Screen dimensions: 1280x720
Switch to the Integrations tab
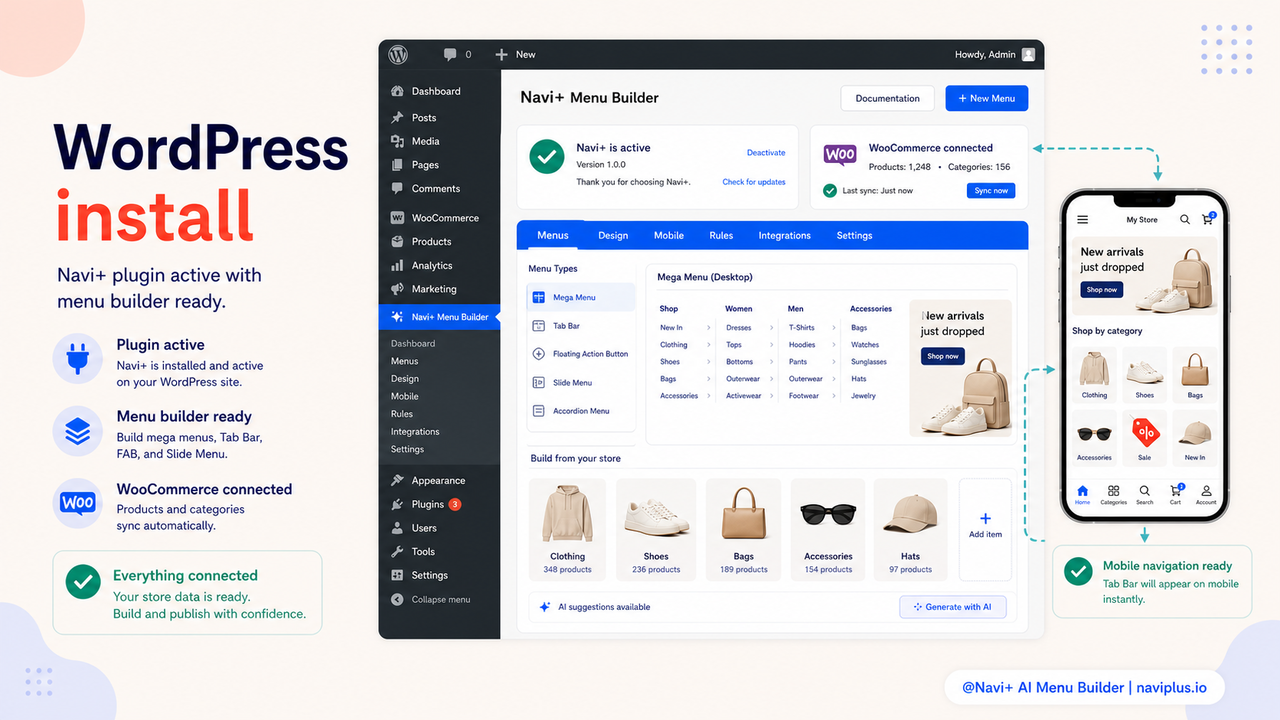(785, 235)
